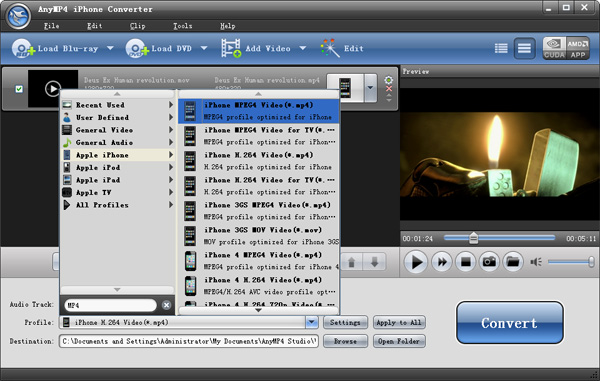The height and width of the screenshot is (381, 600).
Task: Click the big Convert button
Action: [x=509, y=323]
